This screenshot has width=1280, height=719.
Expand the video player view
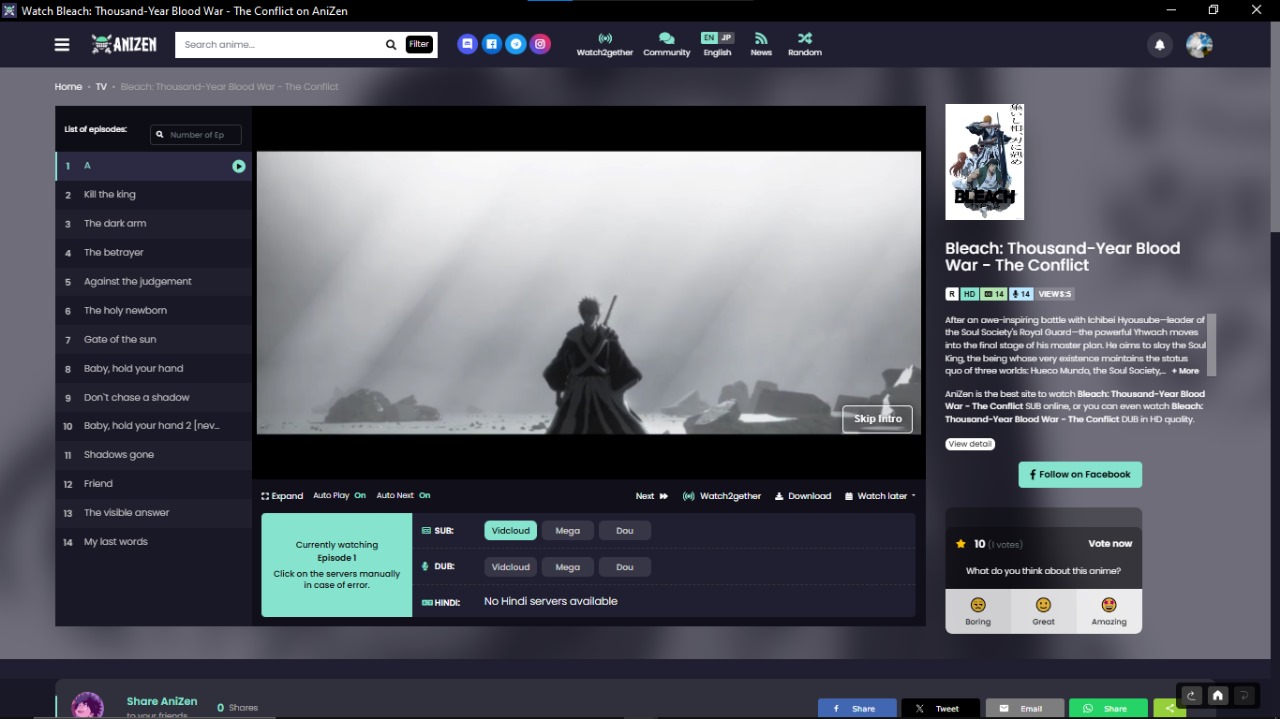click(282, 496)
